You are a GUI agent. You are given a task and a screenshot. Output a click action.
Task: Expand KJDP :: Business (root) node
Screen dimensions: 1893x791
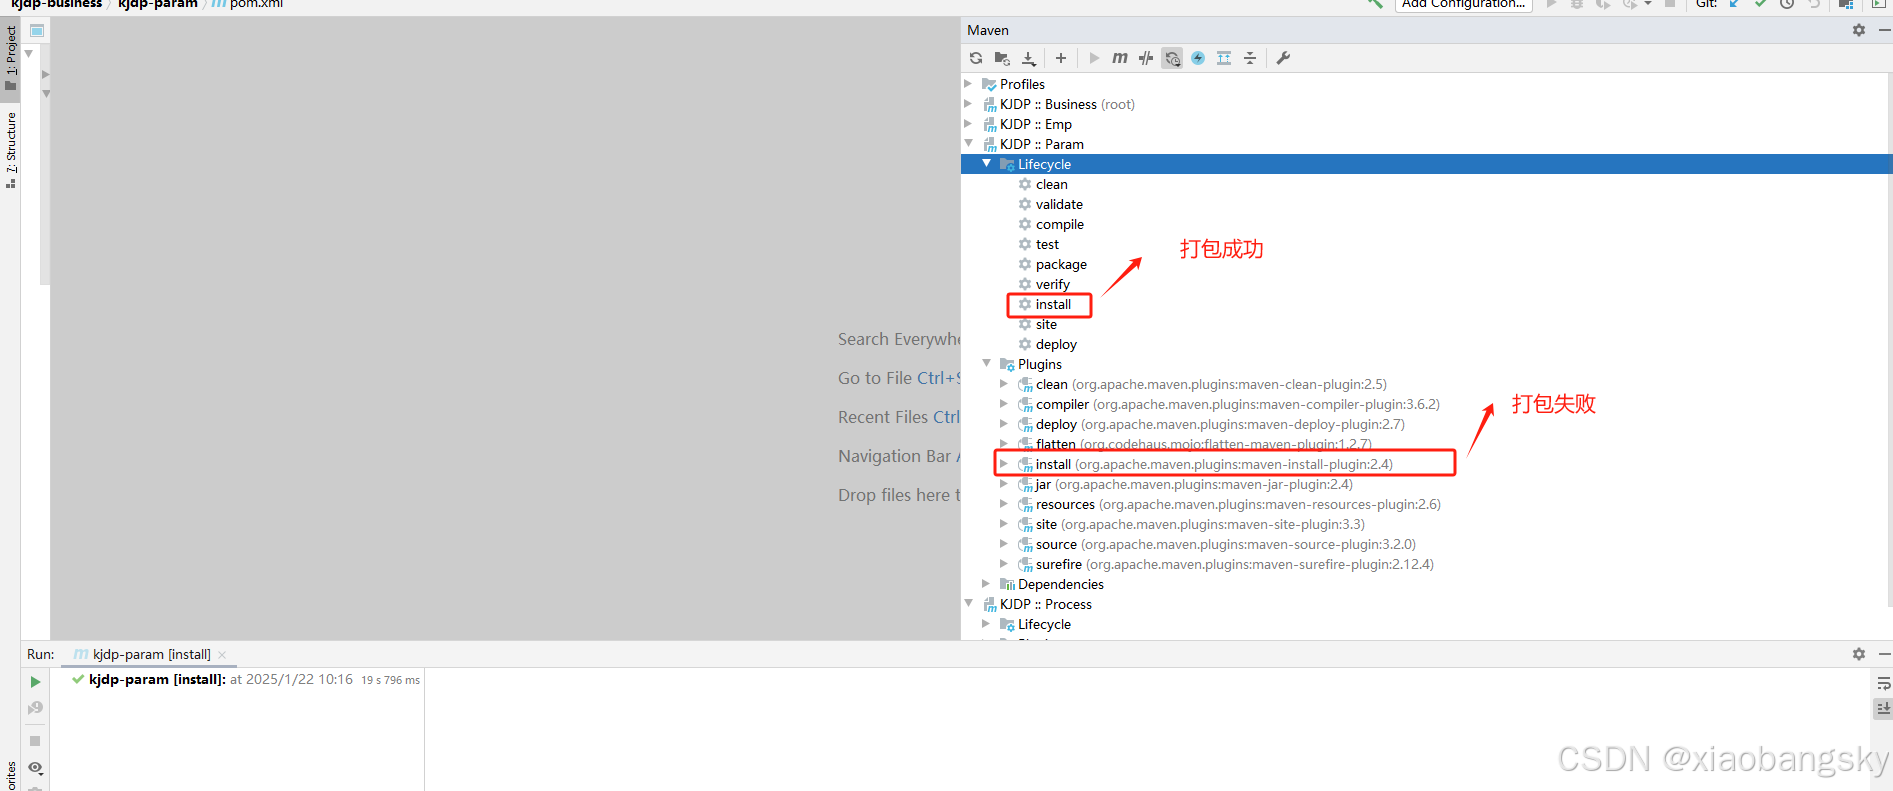[968, 104]
